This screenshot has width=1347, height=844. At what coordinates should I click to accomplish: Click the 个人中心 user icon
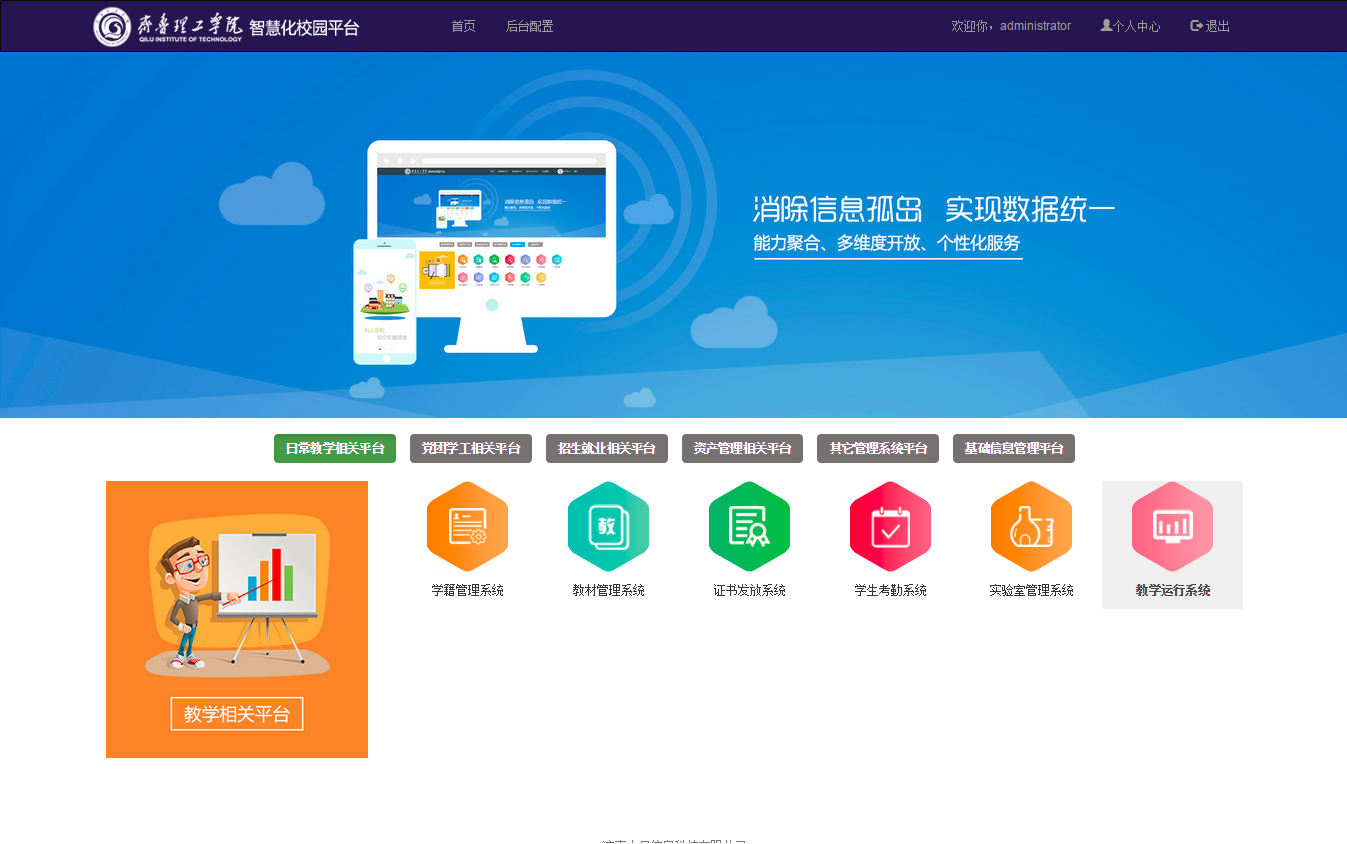tap(1106, 25)
